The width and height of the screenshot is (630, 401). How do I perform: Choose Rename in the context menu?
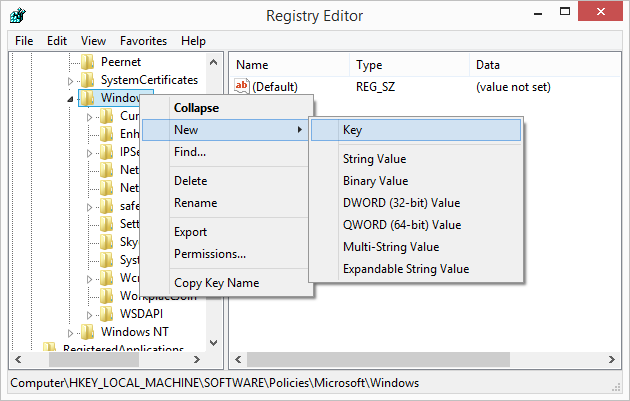tap(228, 203)
